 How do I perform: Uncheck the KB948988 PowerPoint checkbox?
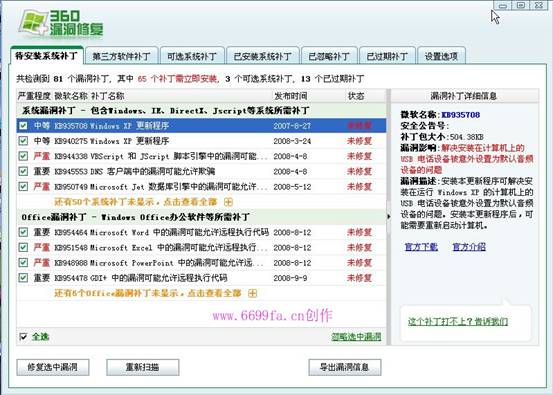[23, 262]
